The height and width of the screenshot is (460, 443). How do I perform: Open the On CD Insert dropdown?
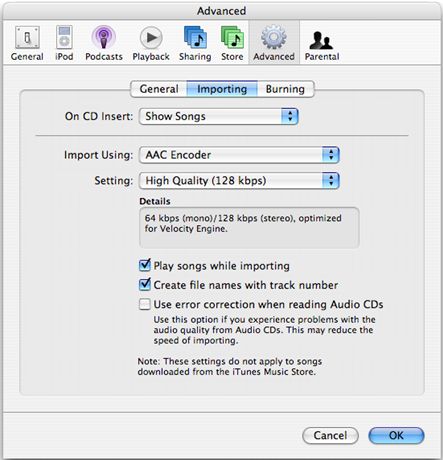(219, 116)
